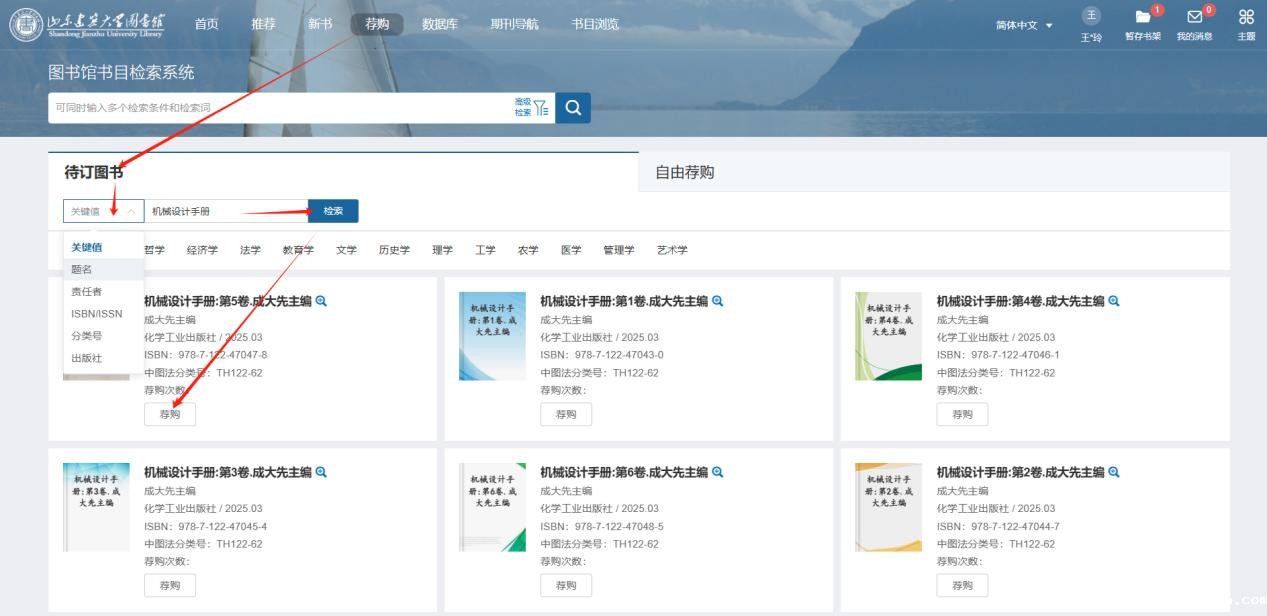Click magnifier icon beside 第5卷 title

click(321, 301)
